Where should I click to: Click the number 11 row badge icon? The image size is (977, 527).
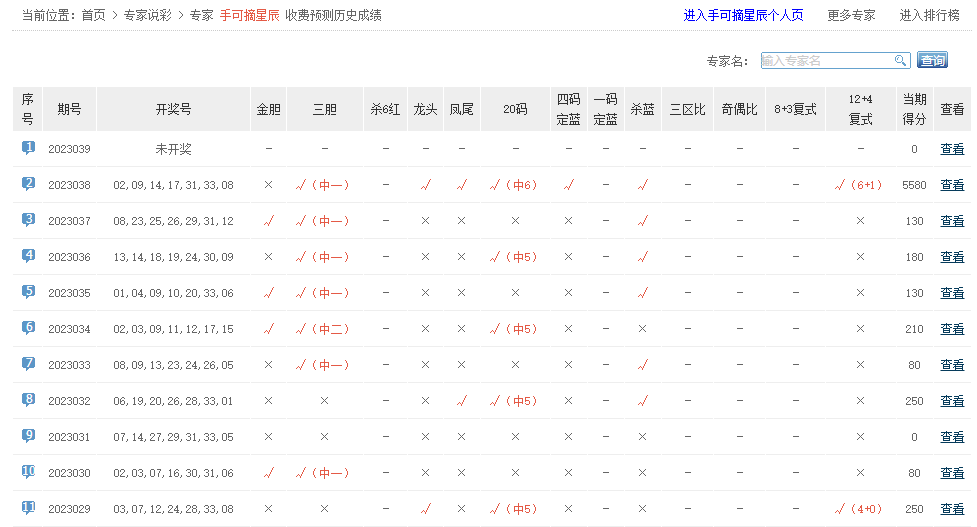click(28, 508)
